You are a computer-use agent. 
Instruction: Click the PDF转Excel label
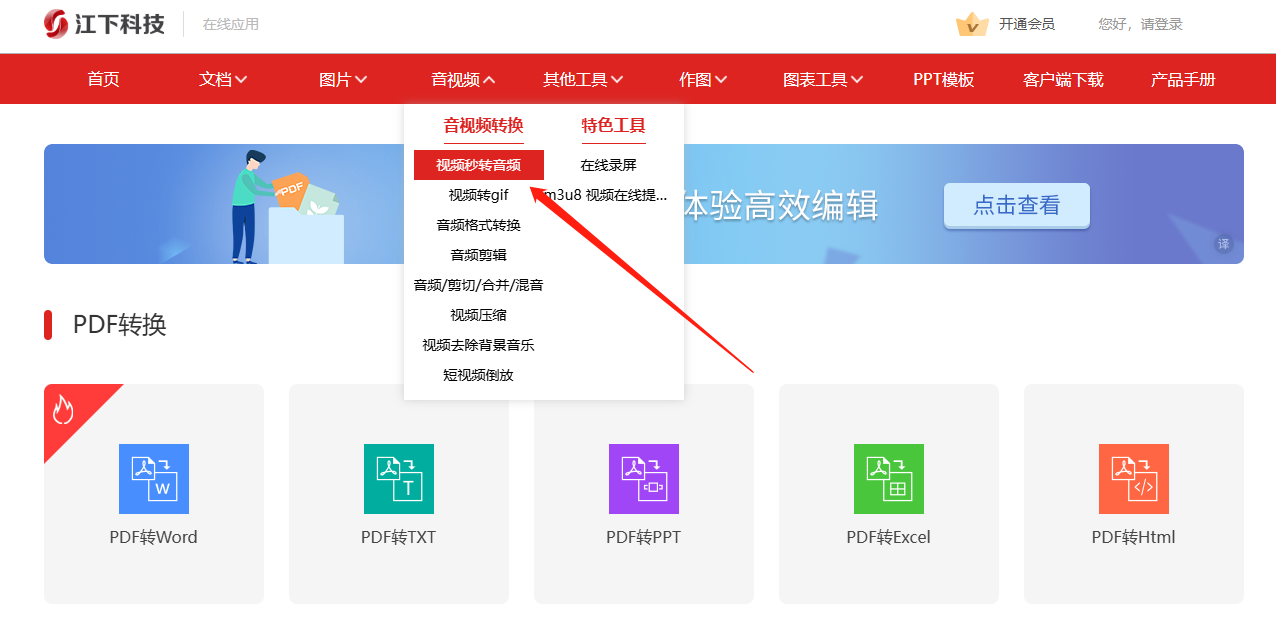click(x=889, y=537)
